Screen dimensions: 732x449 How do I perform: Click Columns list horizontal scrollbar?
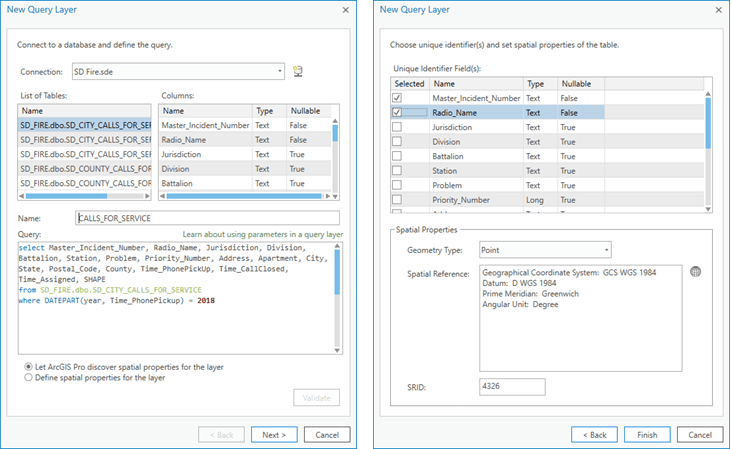[244, 196]
